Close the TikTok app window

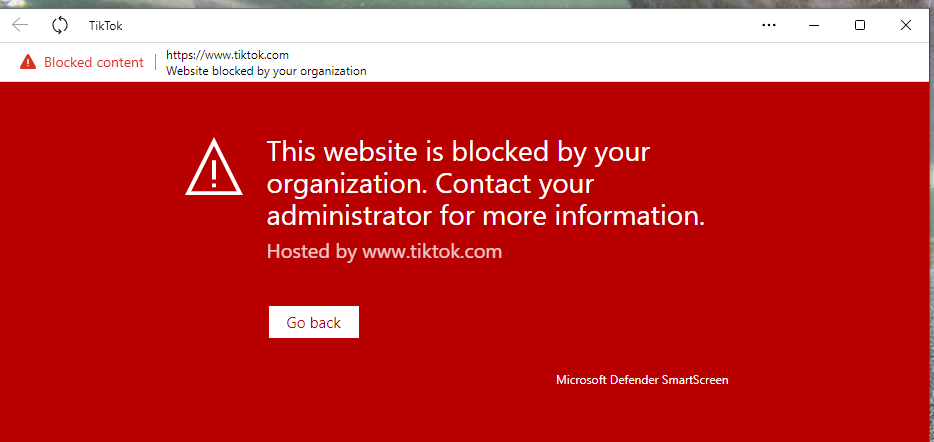click(x=906, y=25)
